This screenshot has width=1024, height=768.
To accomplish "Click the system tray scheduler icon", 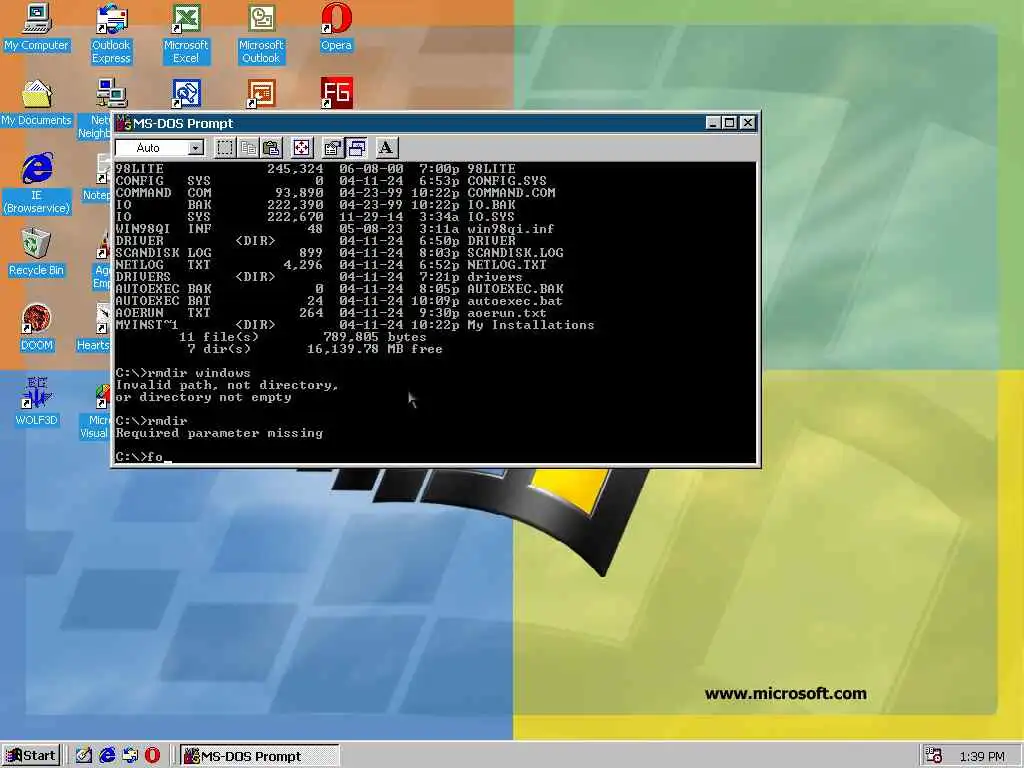I will (934, 756).
